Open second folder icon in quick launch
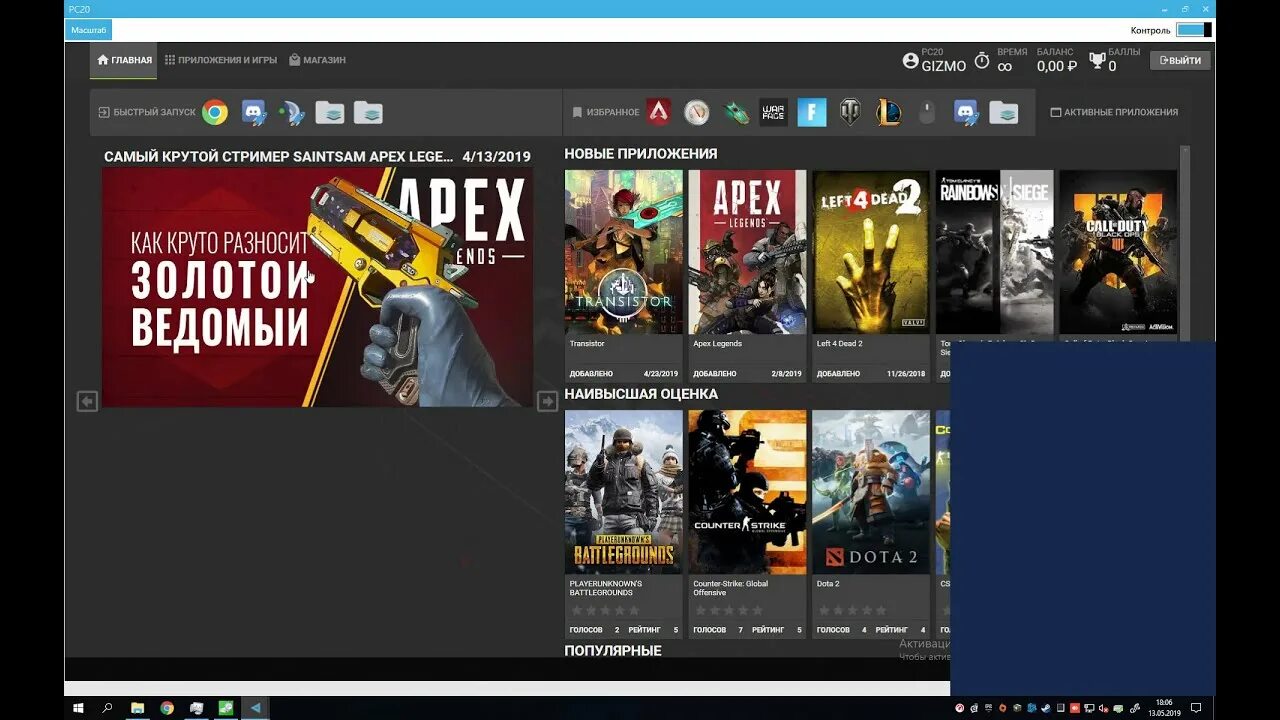This screenshot has width=1280, height=720. (x=368, y=113)
